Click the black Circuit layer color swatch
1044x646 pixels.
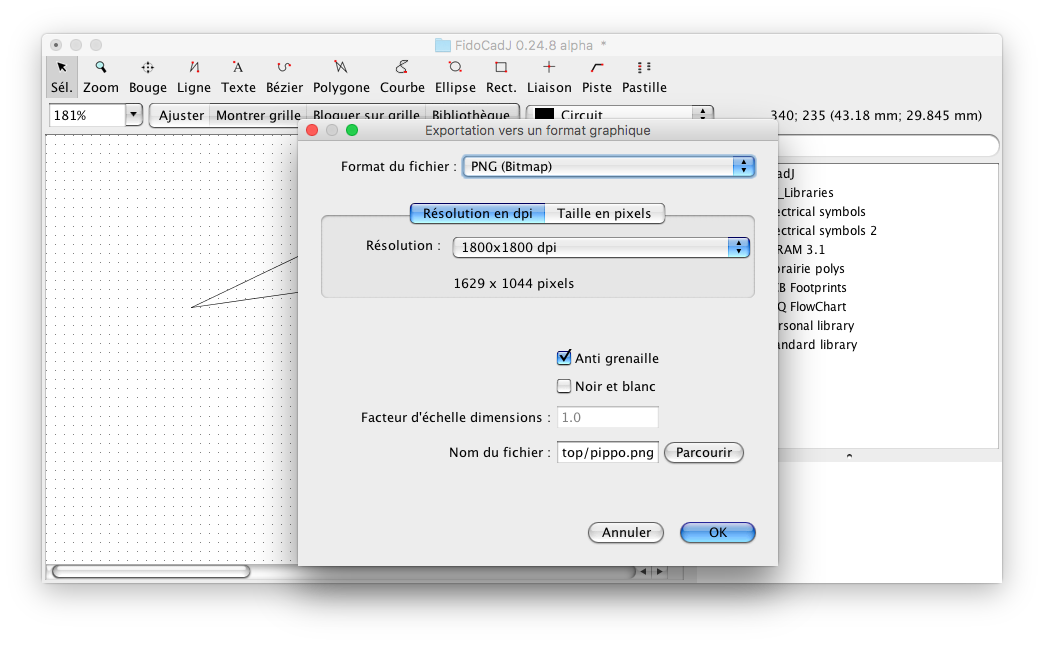541,115
